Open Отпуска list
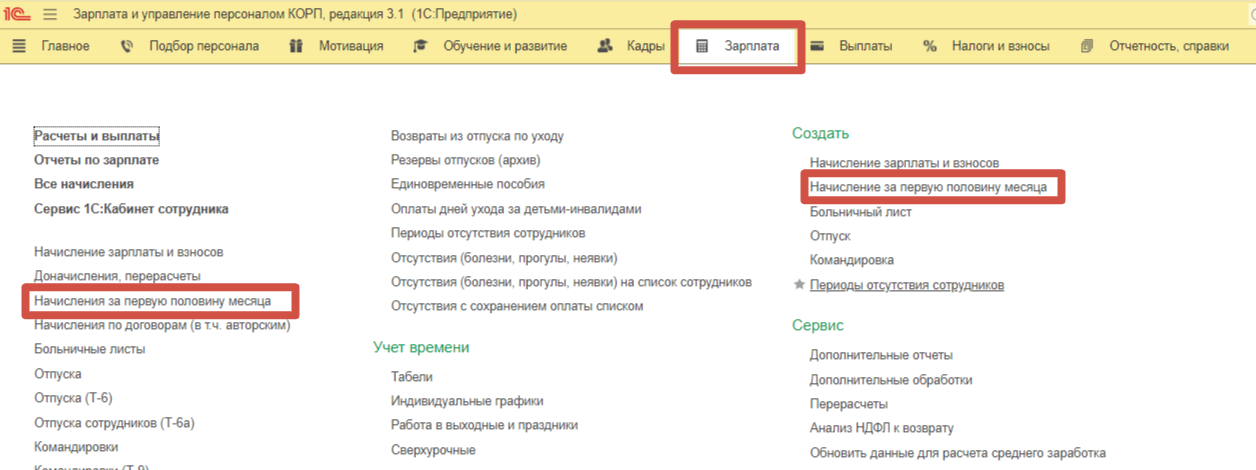The height and width of the screenshot is (470, 1256). pos(58,373)
